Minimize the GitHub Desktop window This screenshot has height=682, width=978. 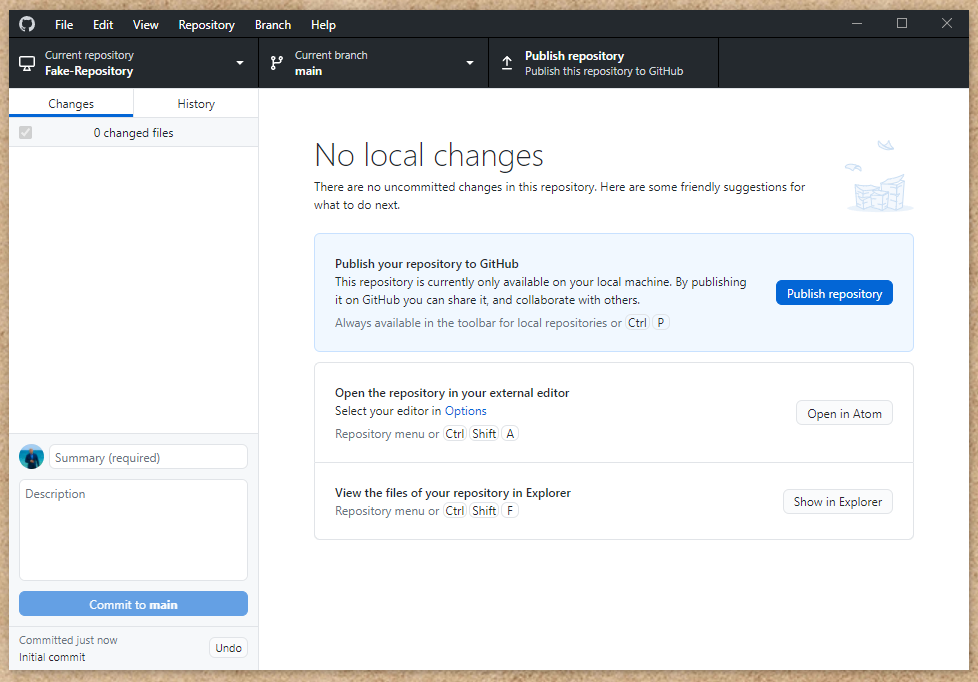[857, 24]
